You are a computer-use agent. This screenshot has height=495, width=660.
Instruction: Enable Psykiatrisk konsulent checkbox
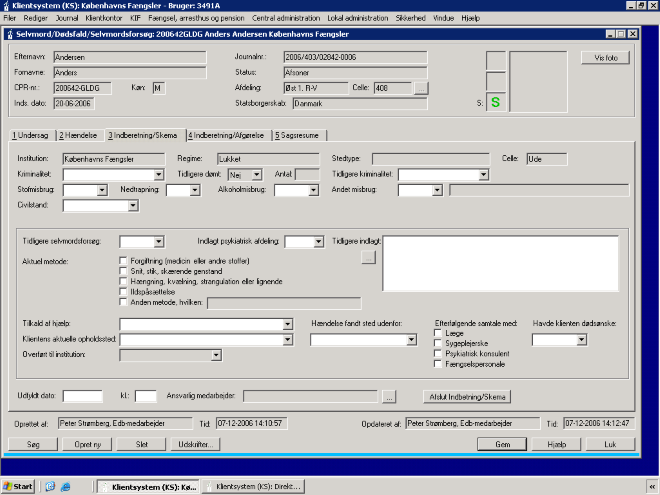438,354
